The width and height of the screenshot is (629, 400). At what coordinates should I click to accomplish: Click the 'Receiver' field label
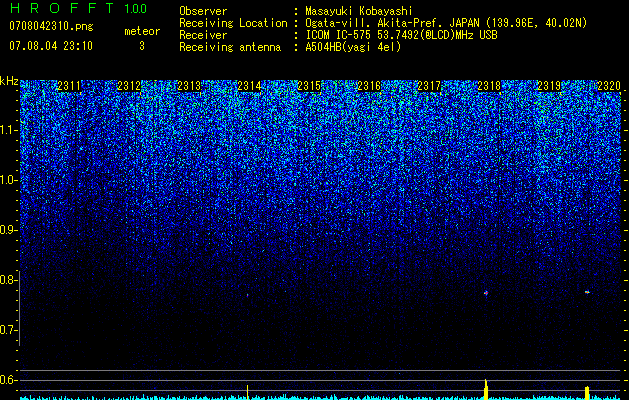pos(203,35)
